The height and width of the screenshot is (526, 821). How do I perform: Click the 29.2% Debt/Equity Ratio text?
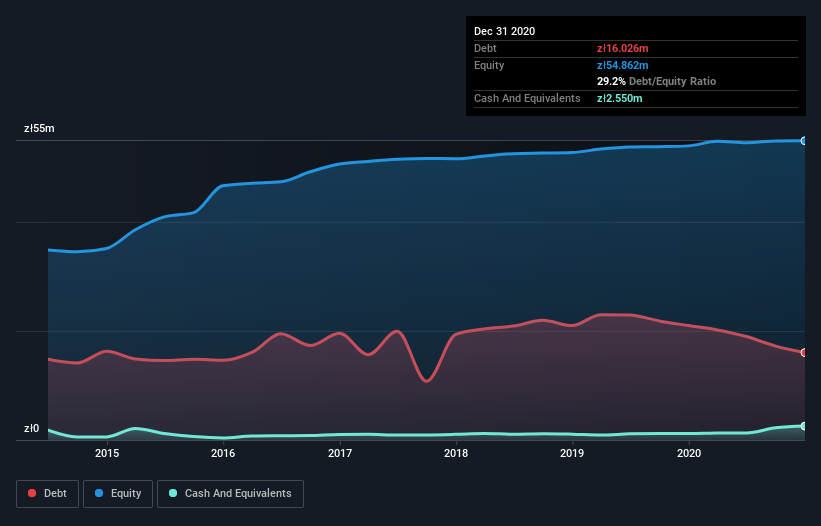point(657,81)
